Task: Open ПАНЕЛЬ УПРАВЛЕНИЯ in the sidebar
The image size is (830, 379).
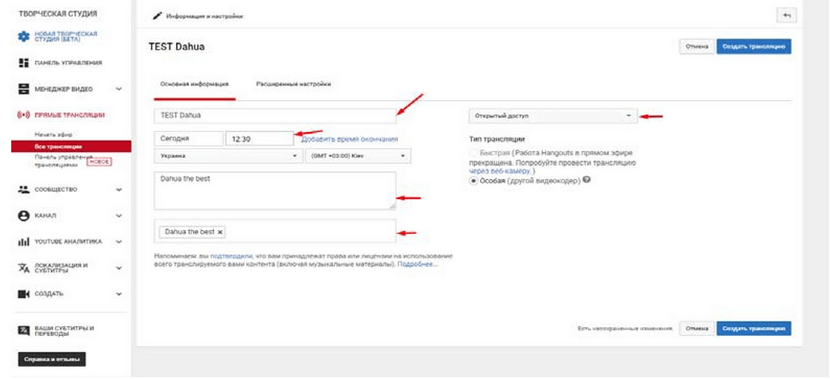Action: [68, 63]
